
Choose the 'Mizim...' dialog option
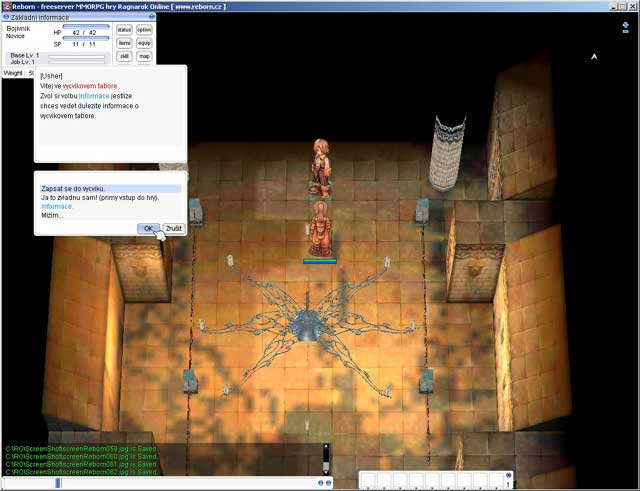point(52,216)
